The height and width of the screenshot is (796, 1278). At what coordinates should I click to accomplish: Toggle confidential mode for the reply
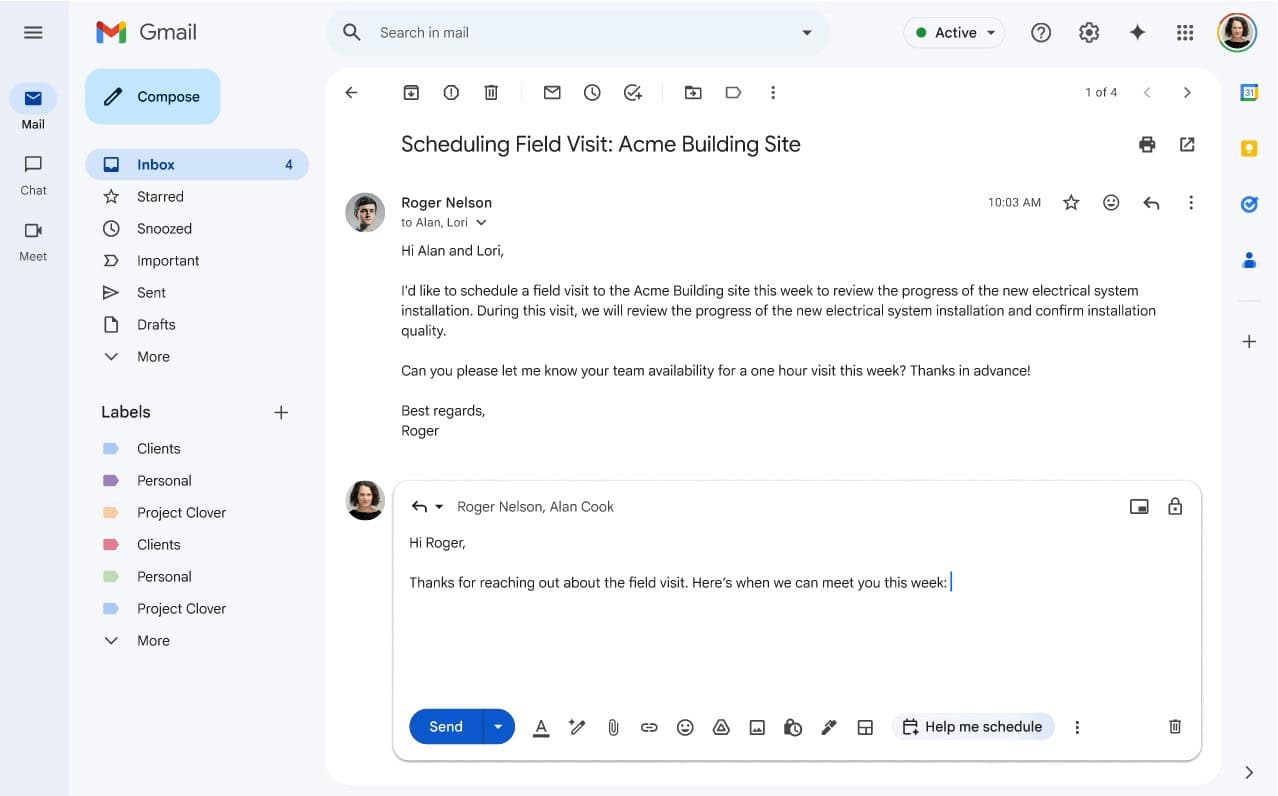point(793,727)
